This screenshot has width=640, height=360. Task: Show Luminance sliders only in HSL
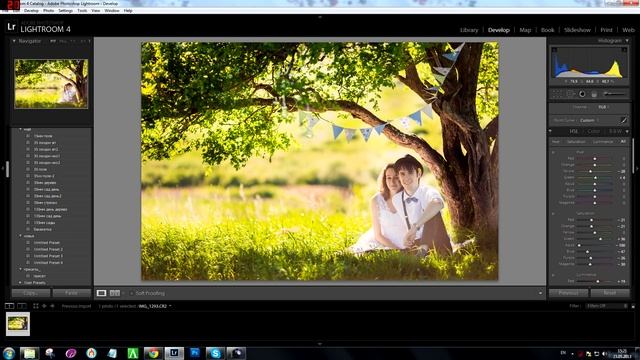[603, 142]
